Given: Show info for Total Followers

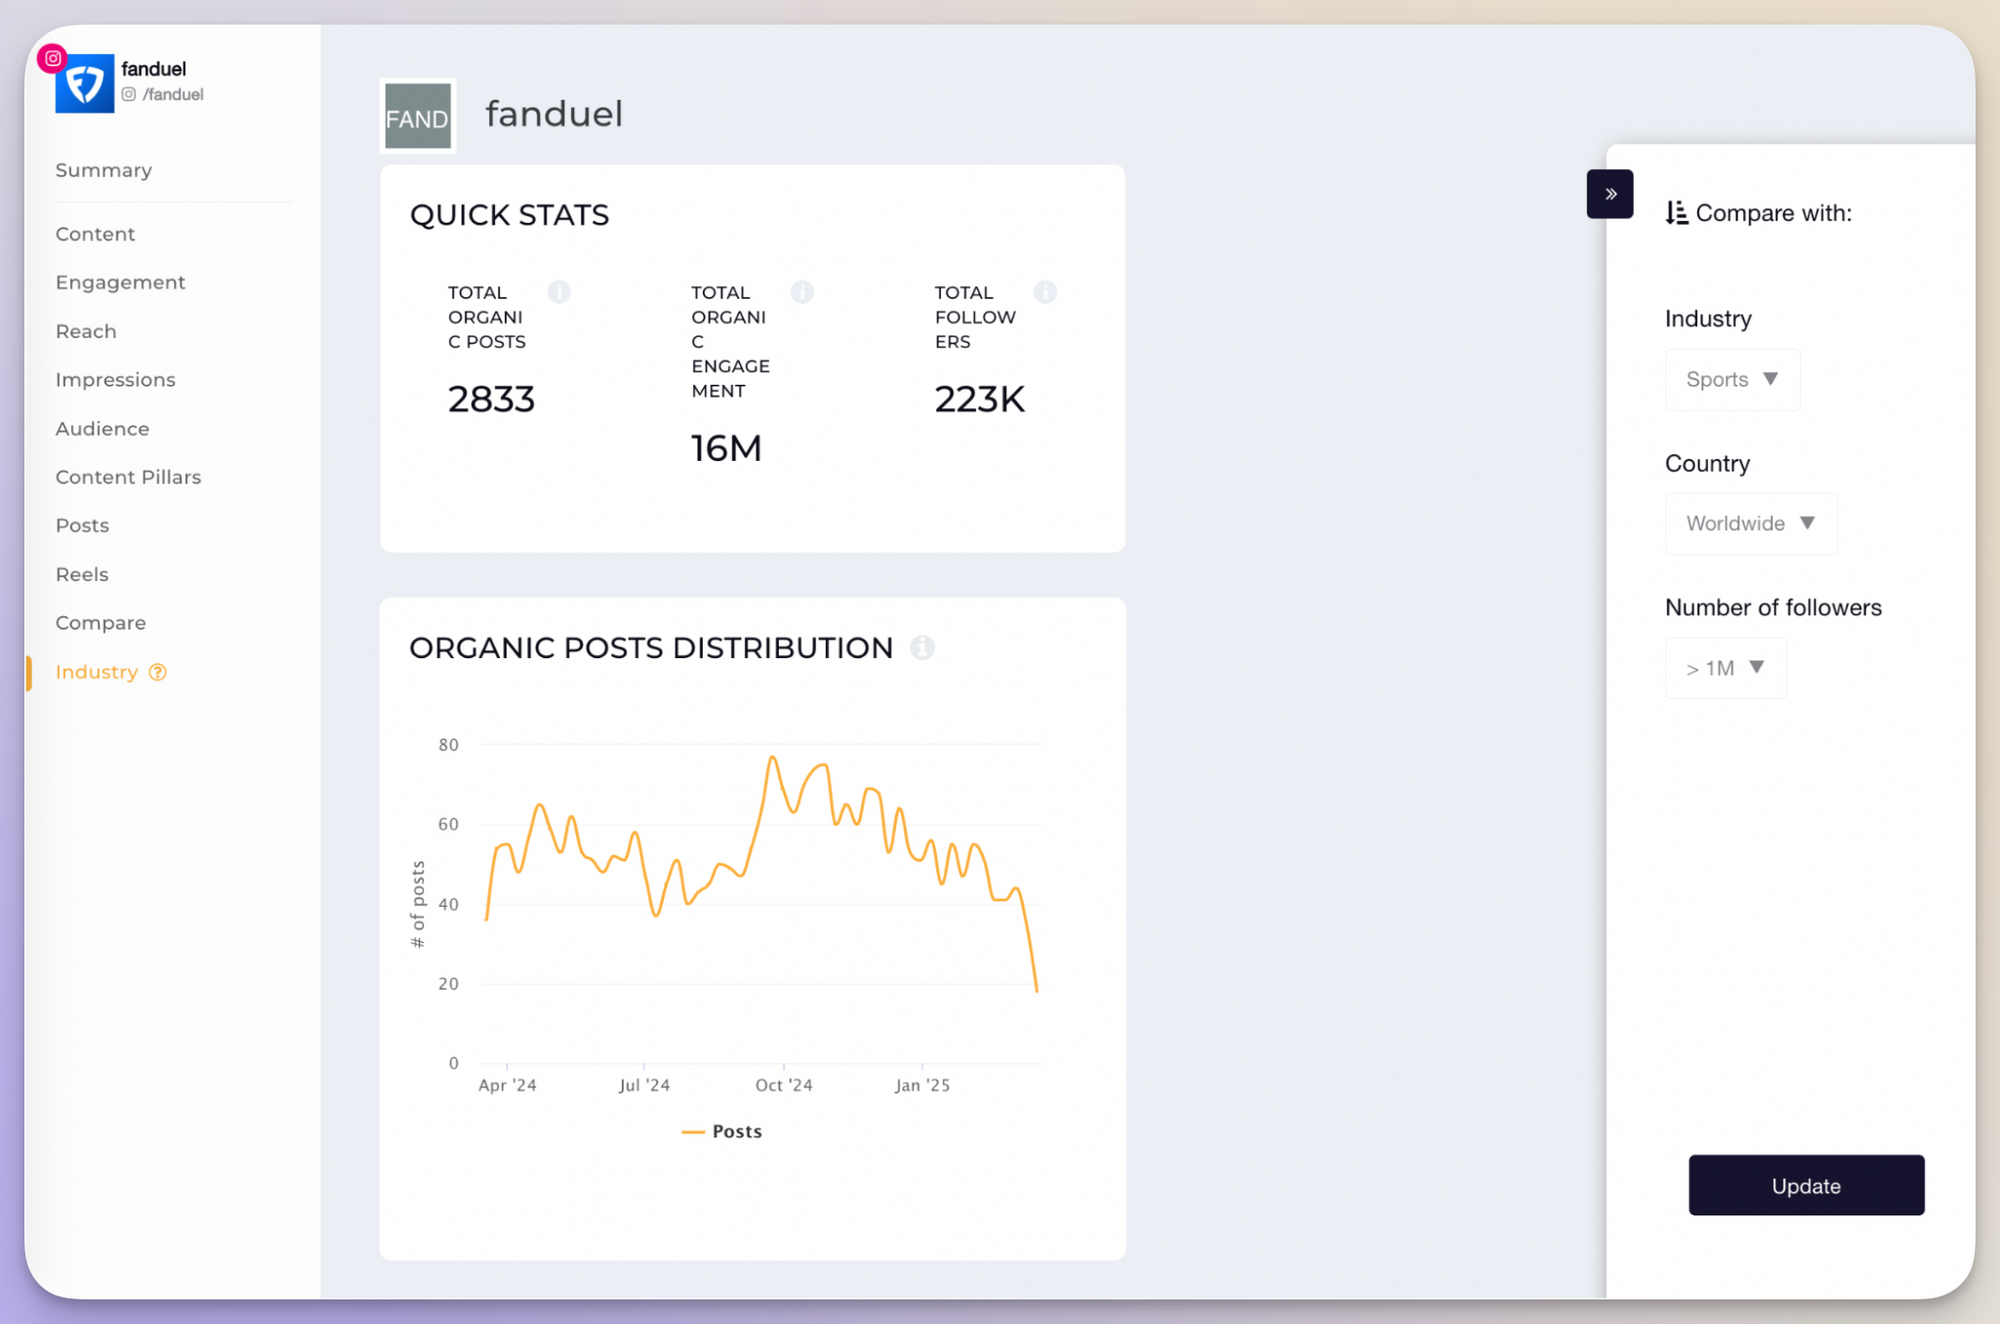Looking at the screenshot, I should click(x=1045, y=292).
